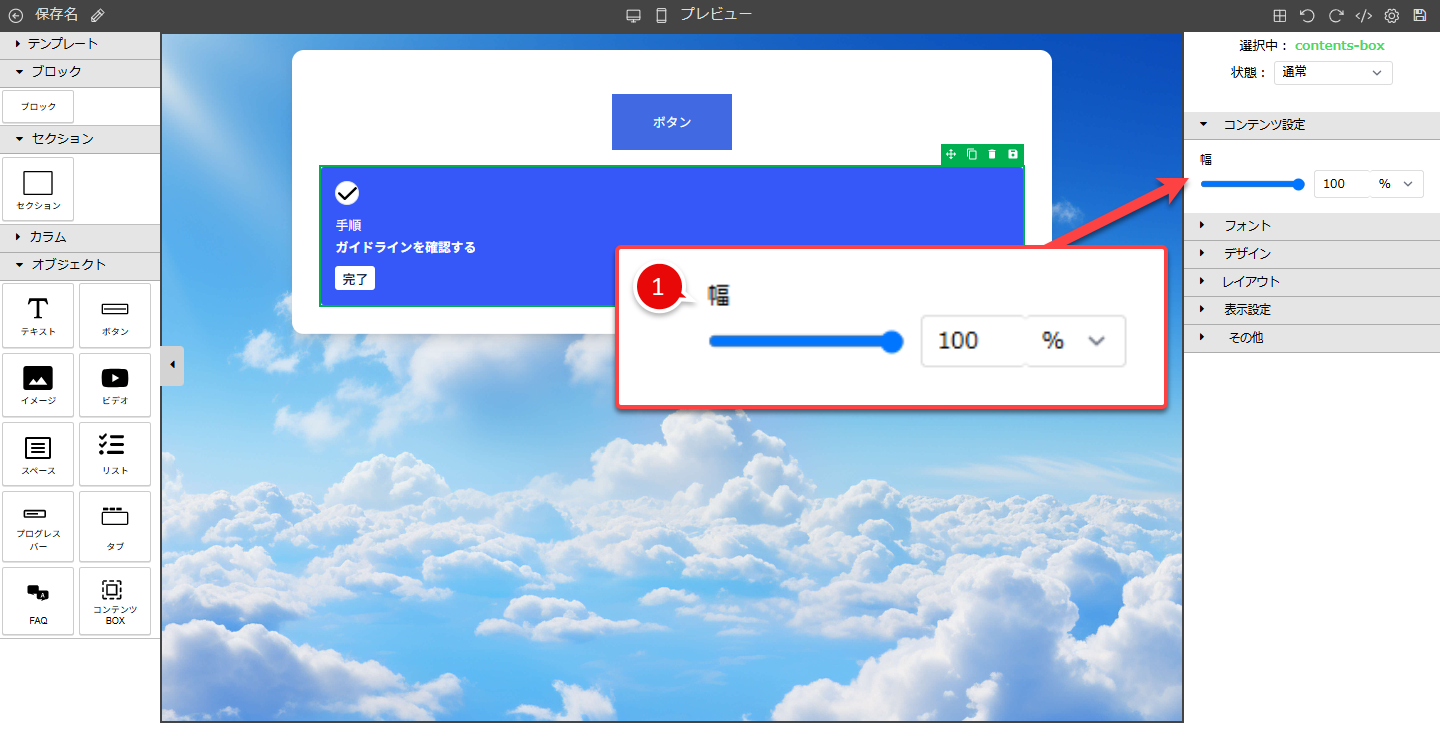The image size is (1440, 731).
Task: Click the pencil icon to rename 保存名
Action: pyautogui.click(x=97, y=15)
